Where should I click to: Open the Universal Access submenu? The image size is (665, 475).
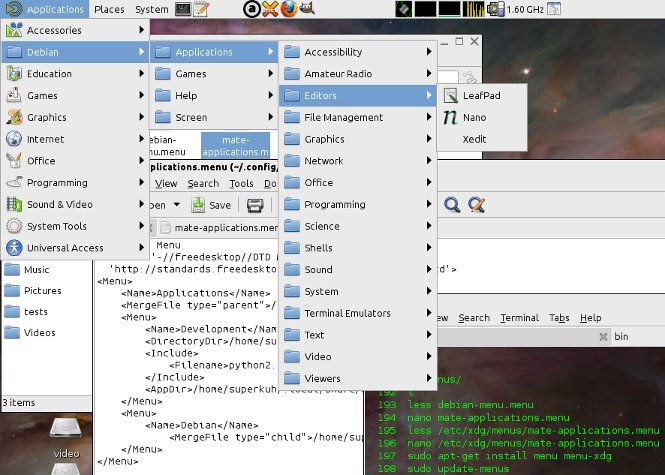[x=75, y=248]
